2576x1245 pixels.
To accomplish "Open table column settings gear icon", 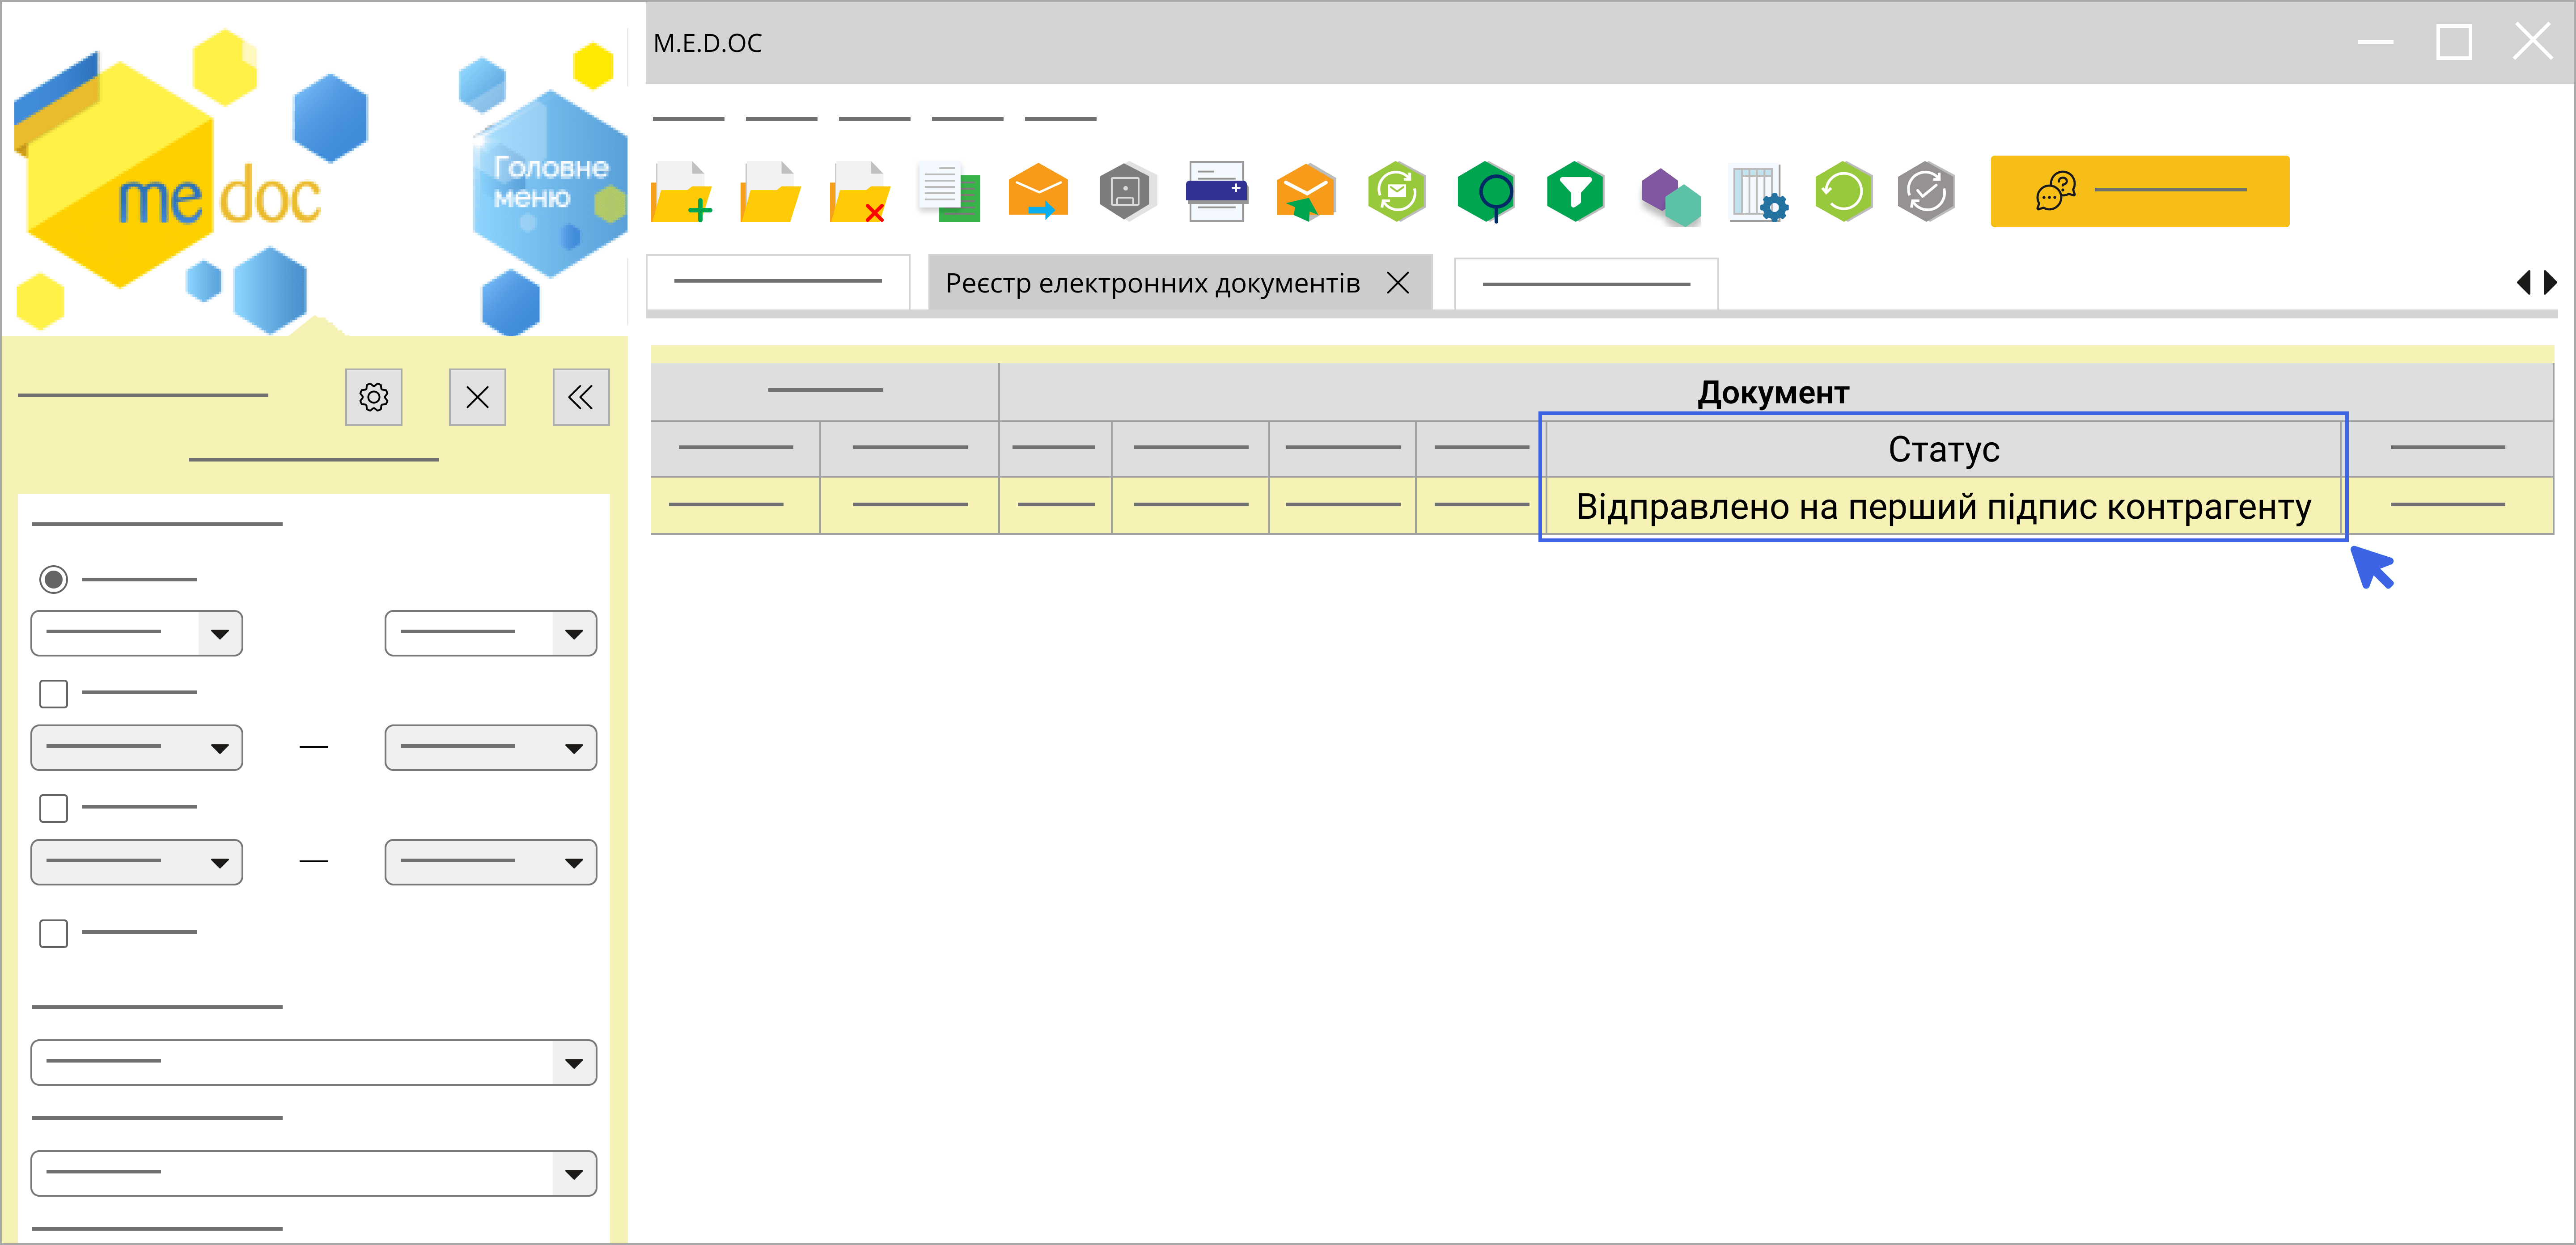I will (1758, 193).
